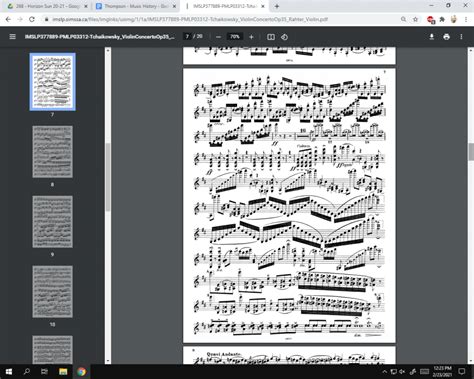Select page 10 thumbnail
The height and width of the screenshot is (379, 474).
point(53,292)
